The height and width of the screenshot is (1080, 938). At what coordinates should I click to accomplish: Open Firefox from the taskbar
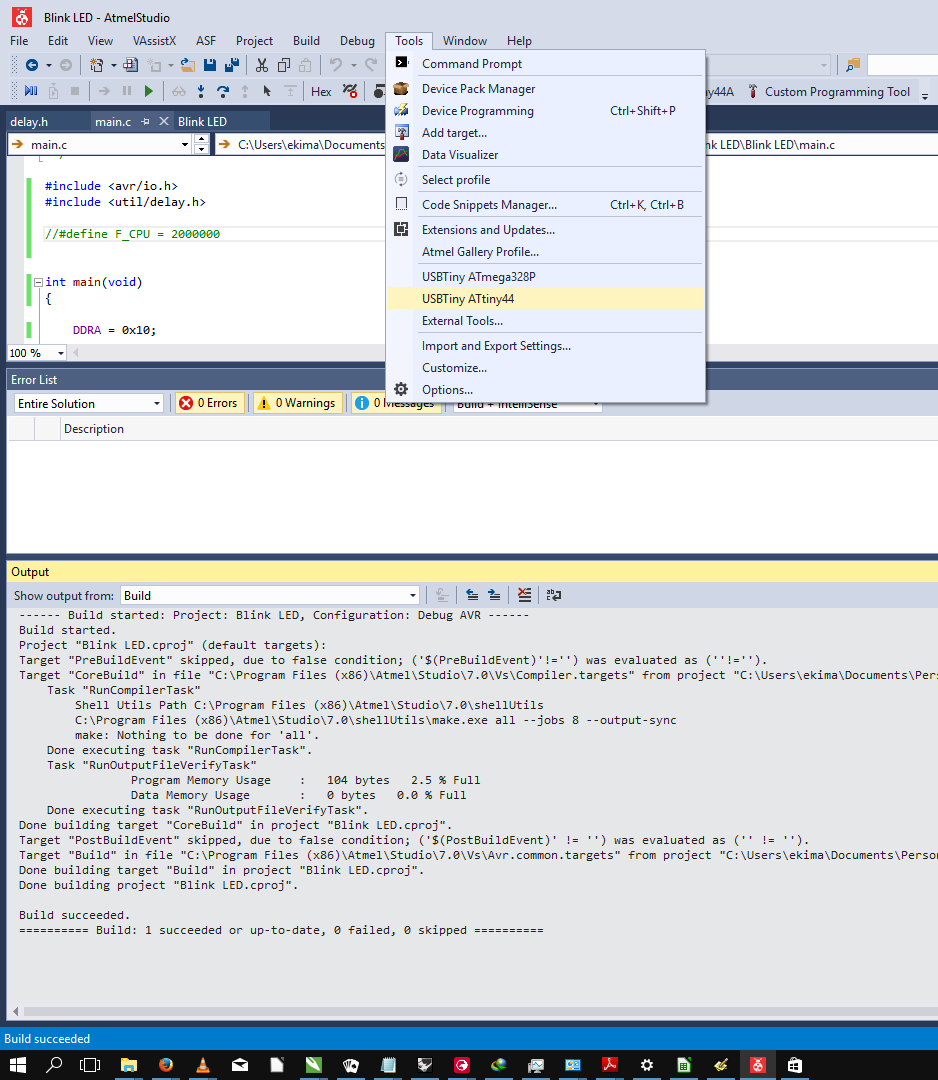coord(165,1065)
